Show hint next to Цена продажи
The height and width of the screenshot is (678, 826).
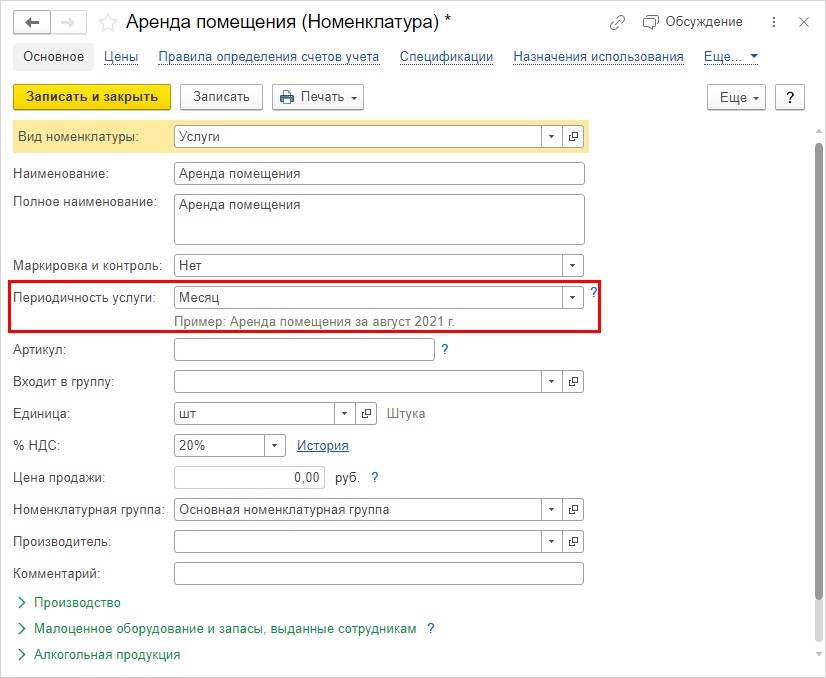point(375,477)
